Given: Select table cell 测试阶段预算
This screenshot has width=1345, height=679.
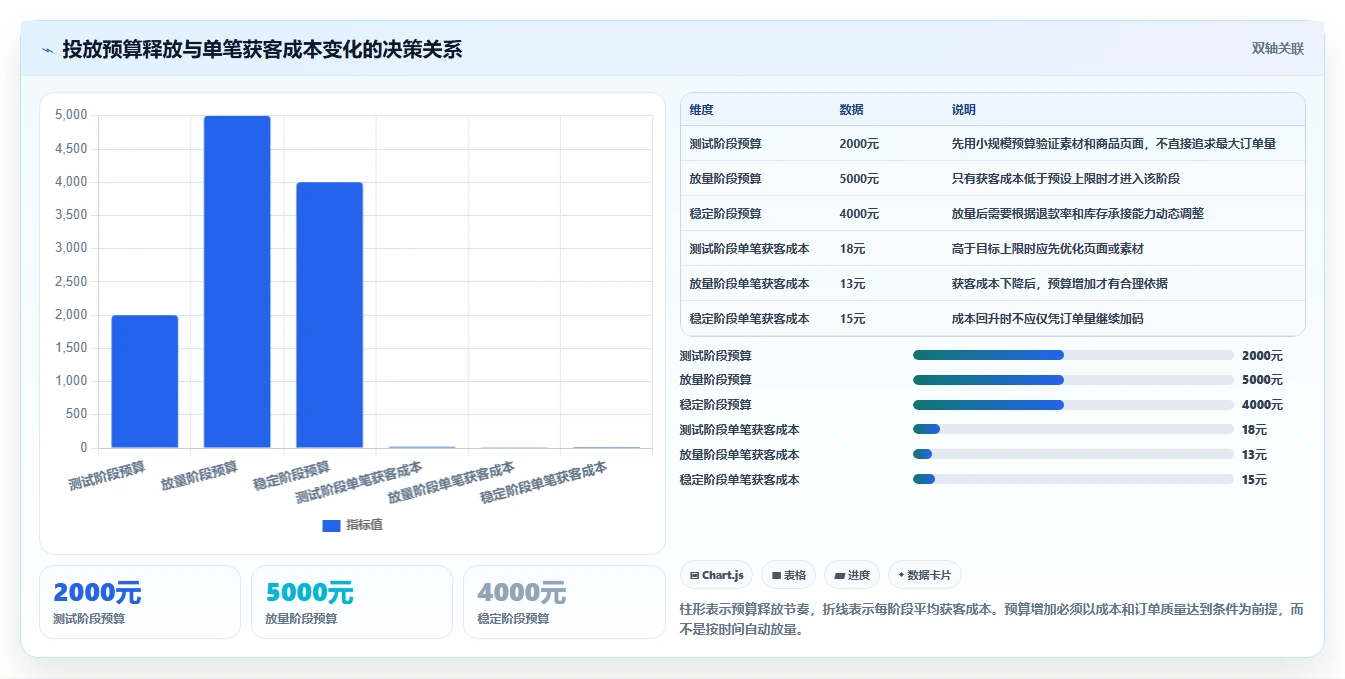Looking at the screenshot, I should click(725, 144).
